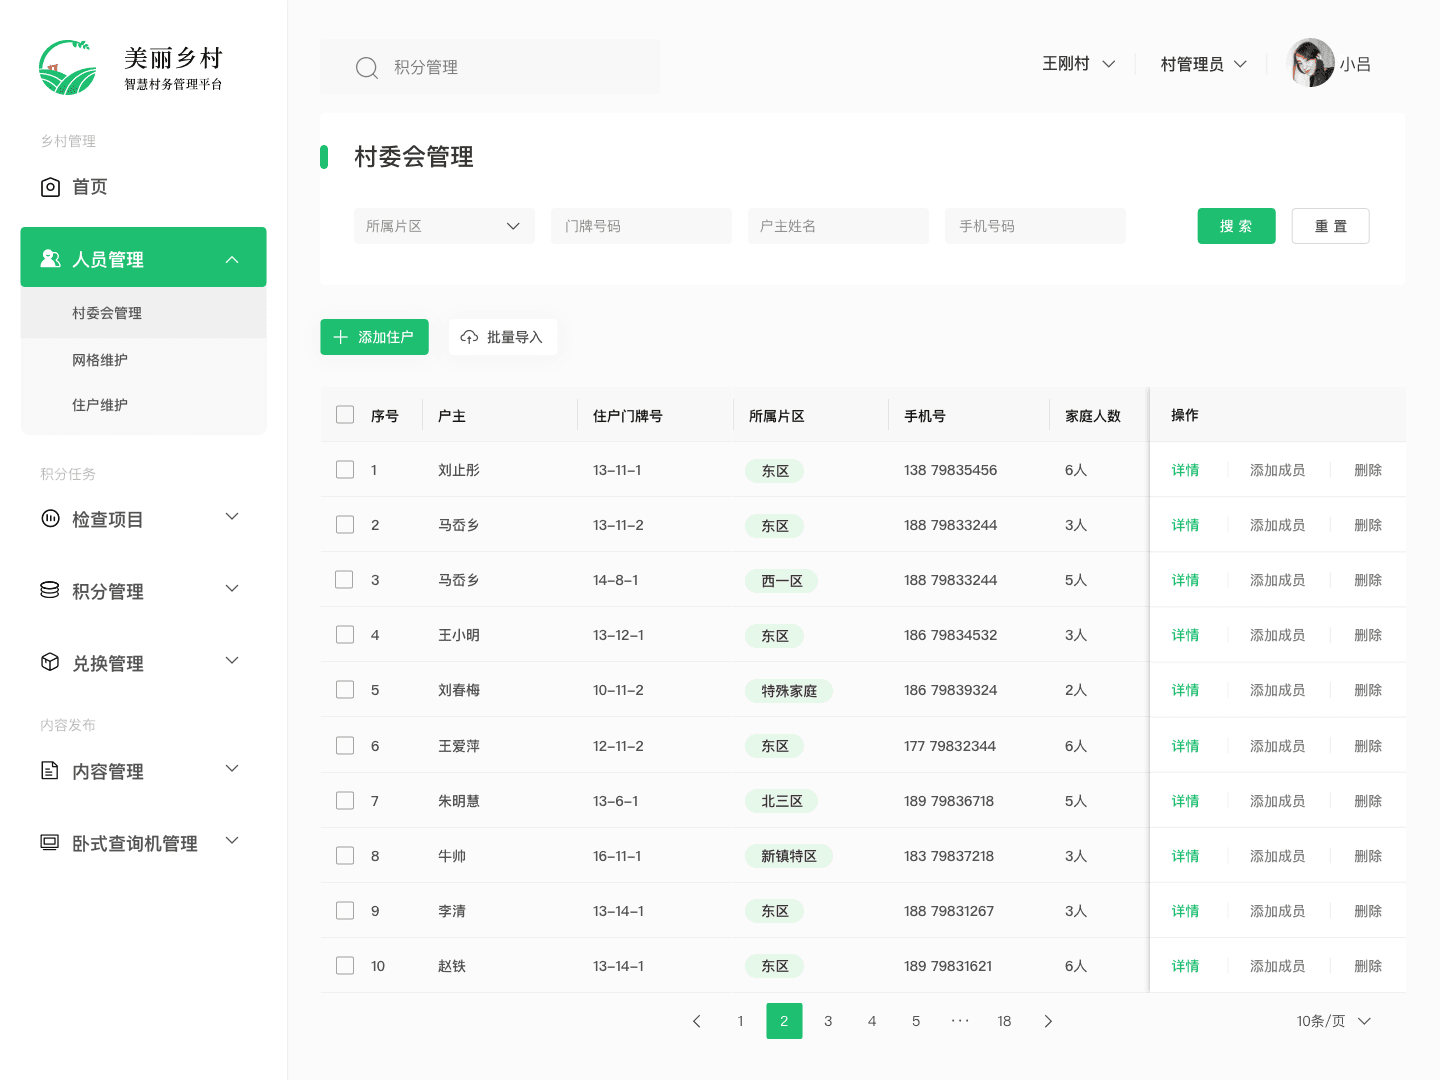Click 删除 for 赵铁
Screen dimensions: 1440x1080
pos(1368,966)
